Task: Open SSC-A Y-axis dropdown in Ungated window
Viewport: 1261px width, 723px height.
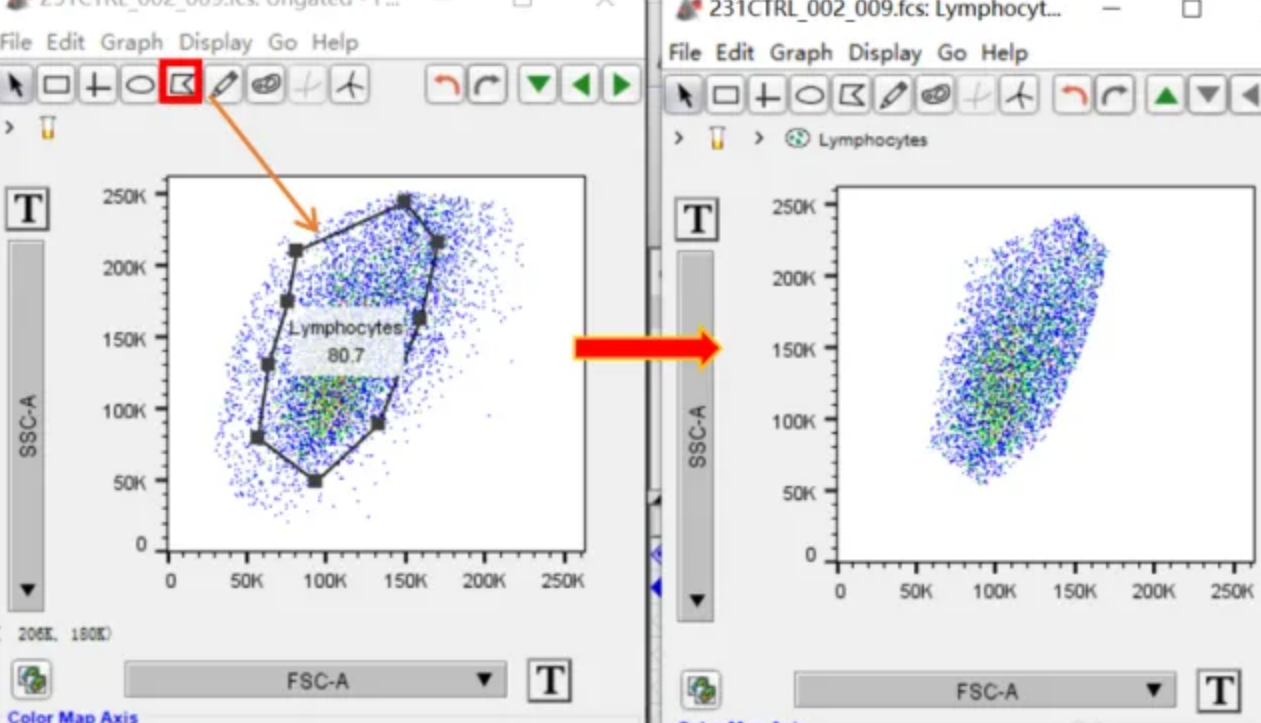Action: pos(27,424)
